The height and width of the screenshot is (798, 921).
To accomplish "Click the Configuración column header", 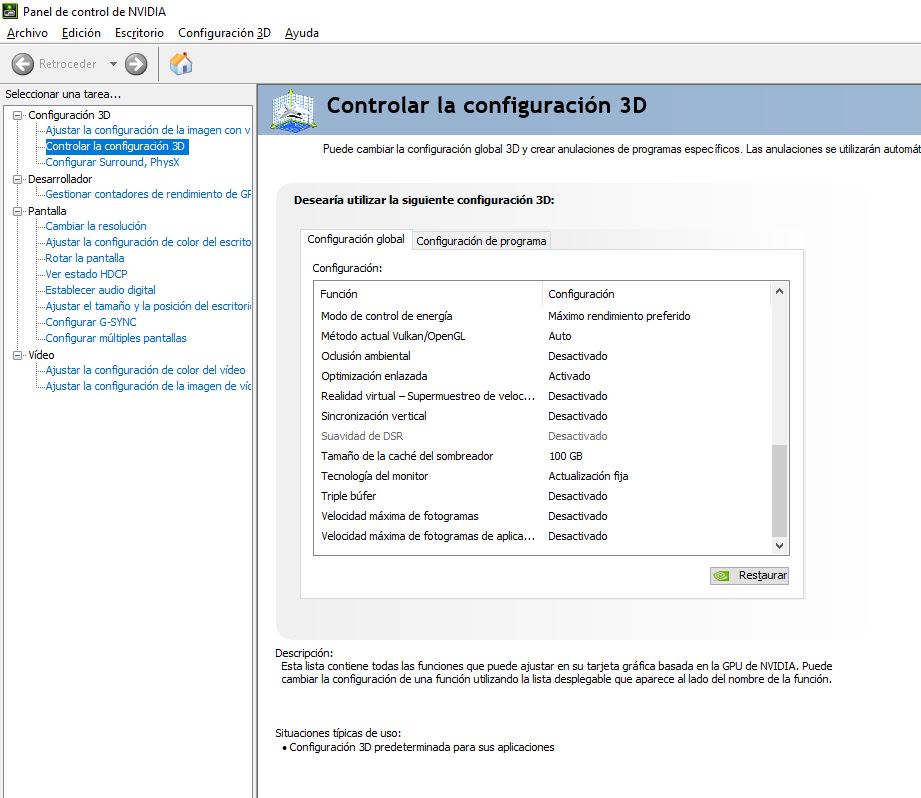I will point(657,294).
